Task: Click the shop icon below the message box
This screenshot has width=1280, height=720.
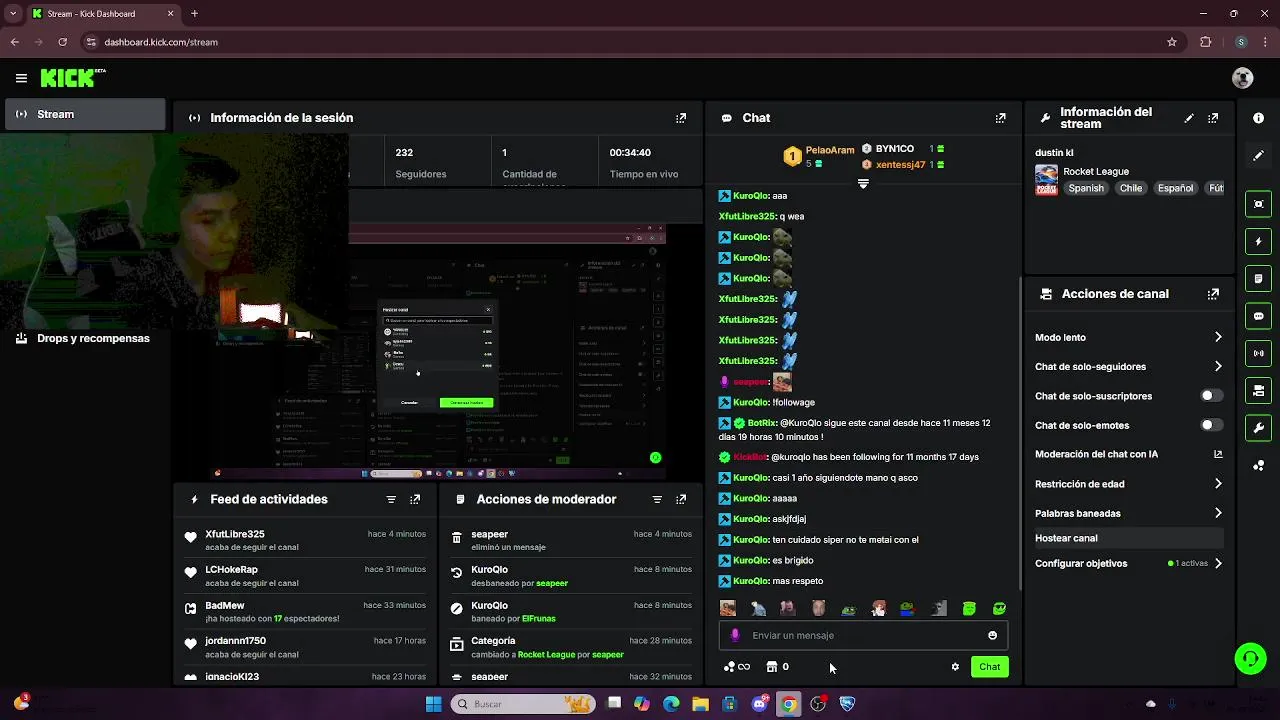Action: coord(772,667)
